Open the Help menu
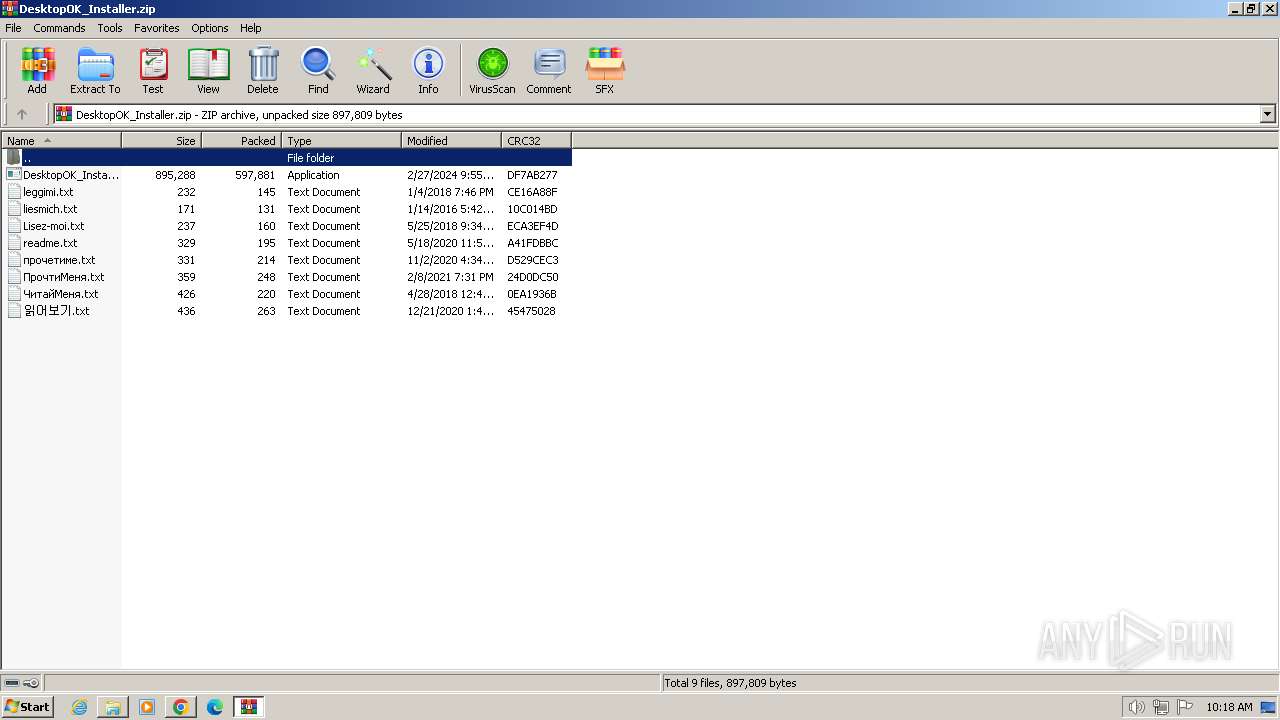 tap(251, 28)
